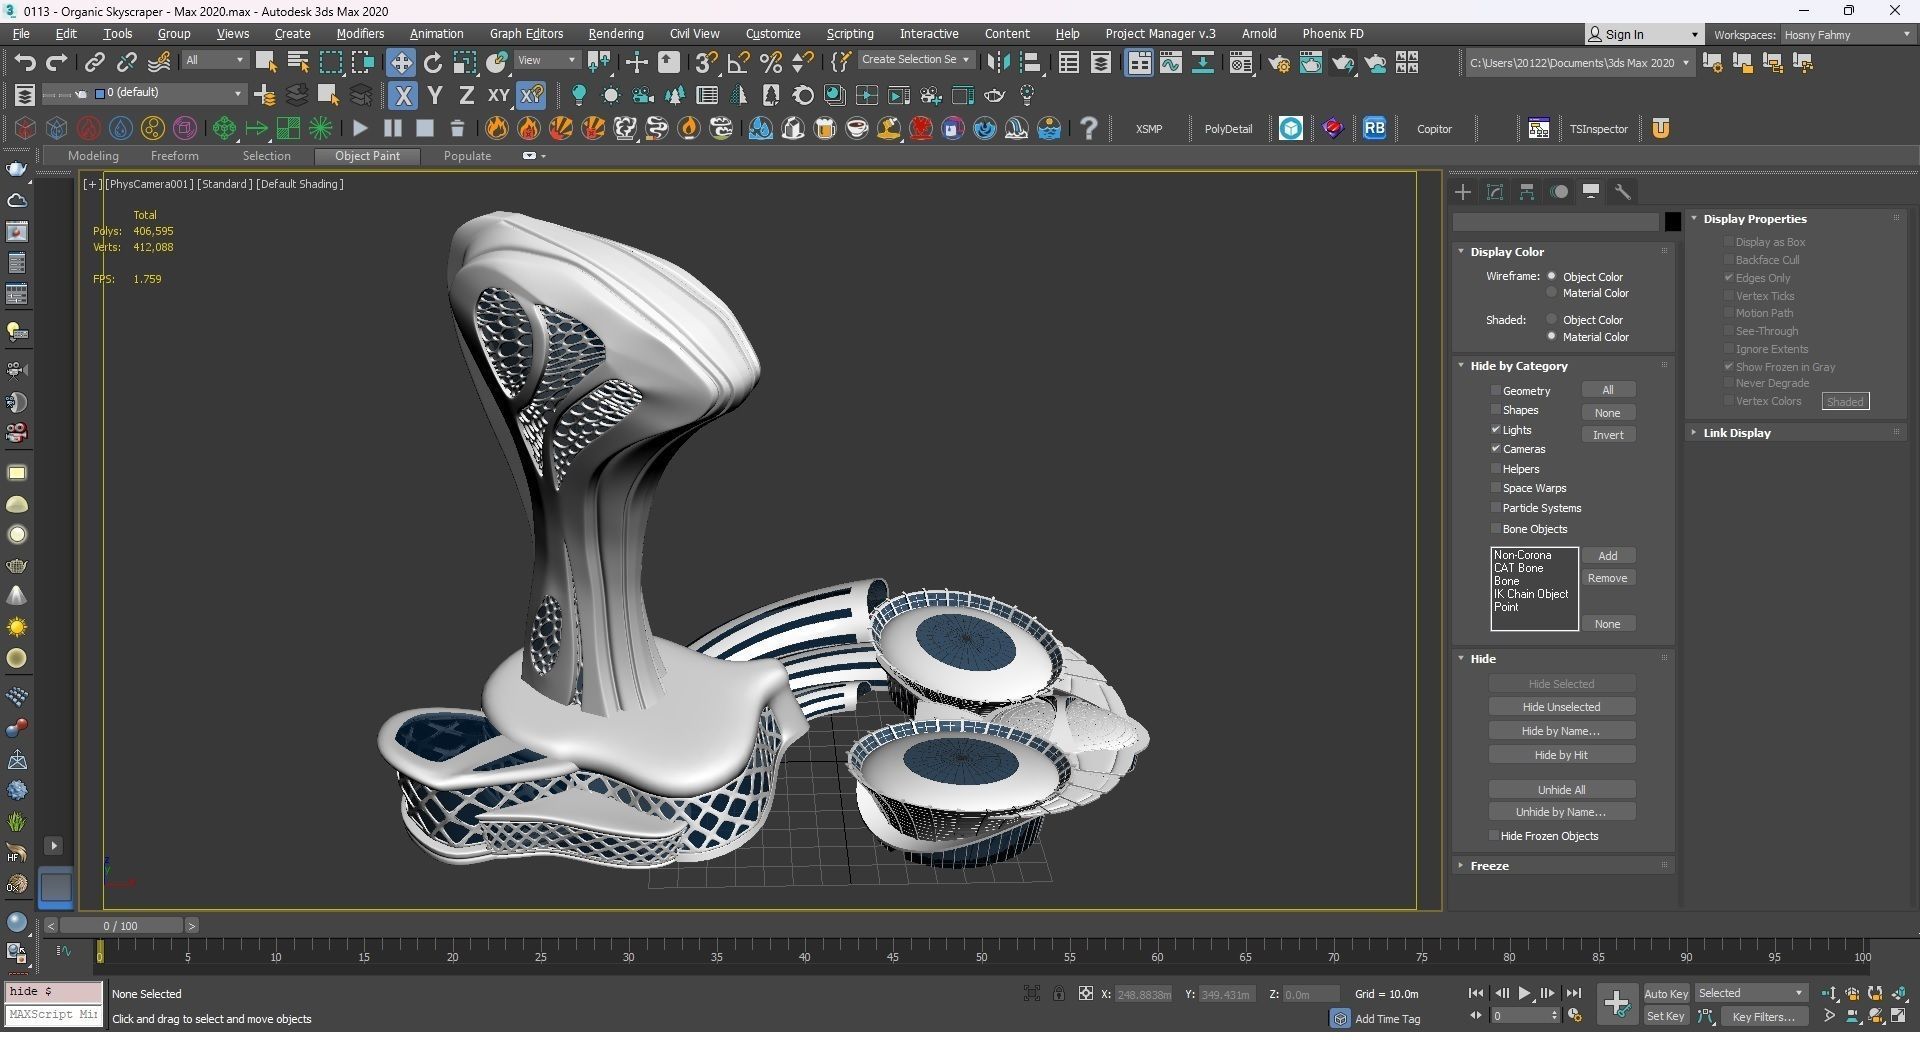Open the Rendering menu

click(615, 34)
